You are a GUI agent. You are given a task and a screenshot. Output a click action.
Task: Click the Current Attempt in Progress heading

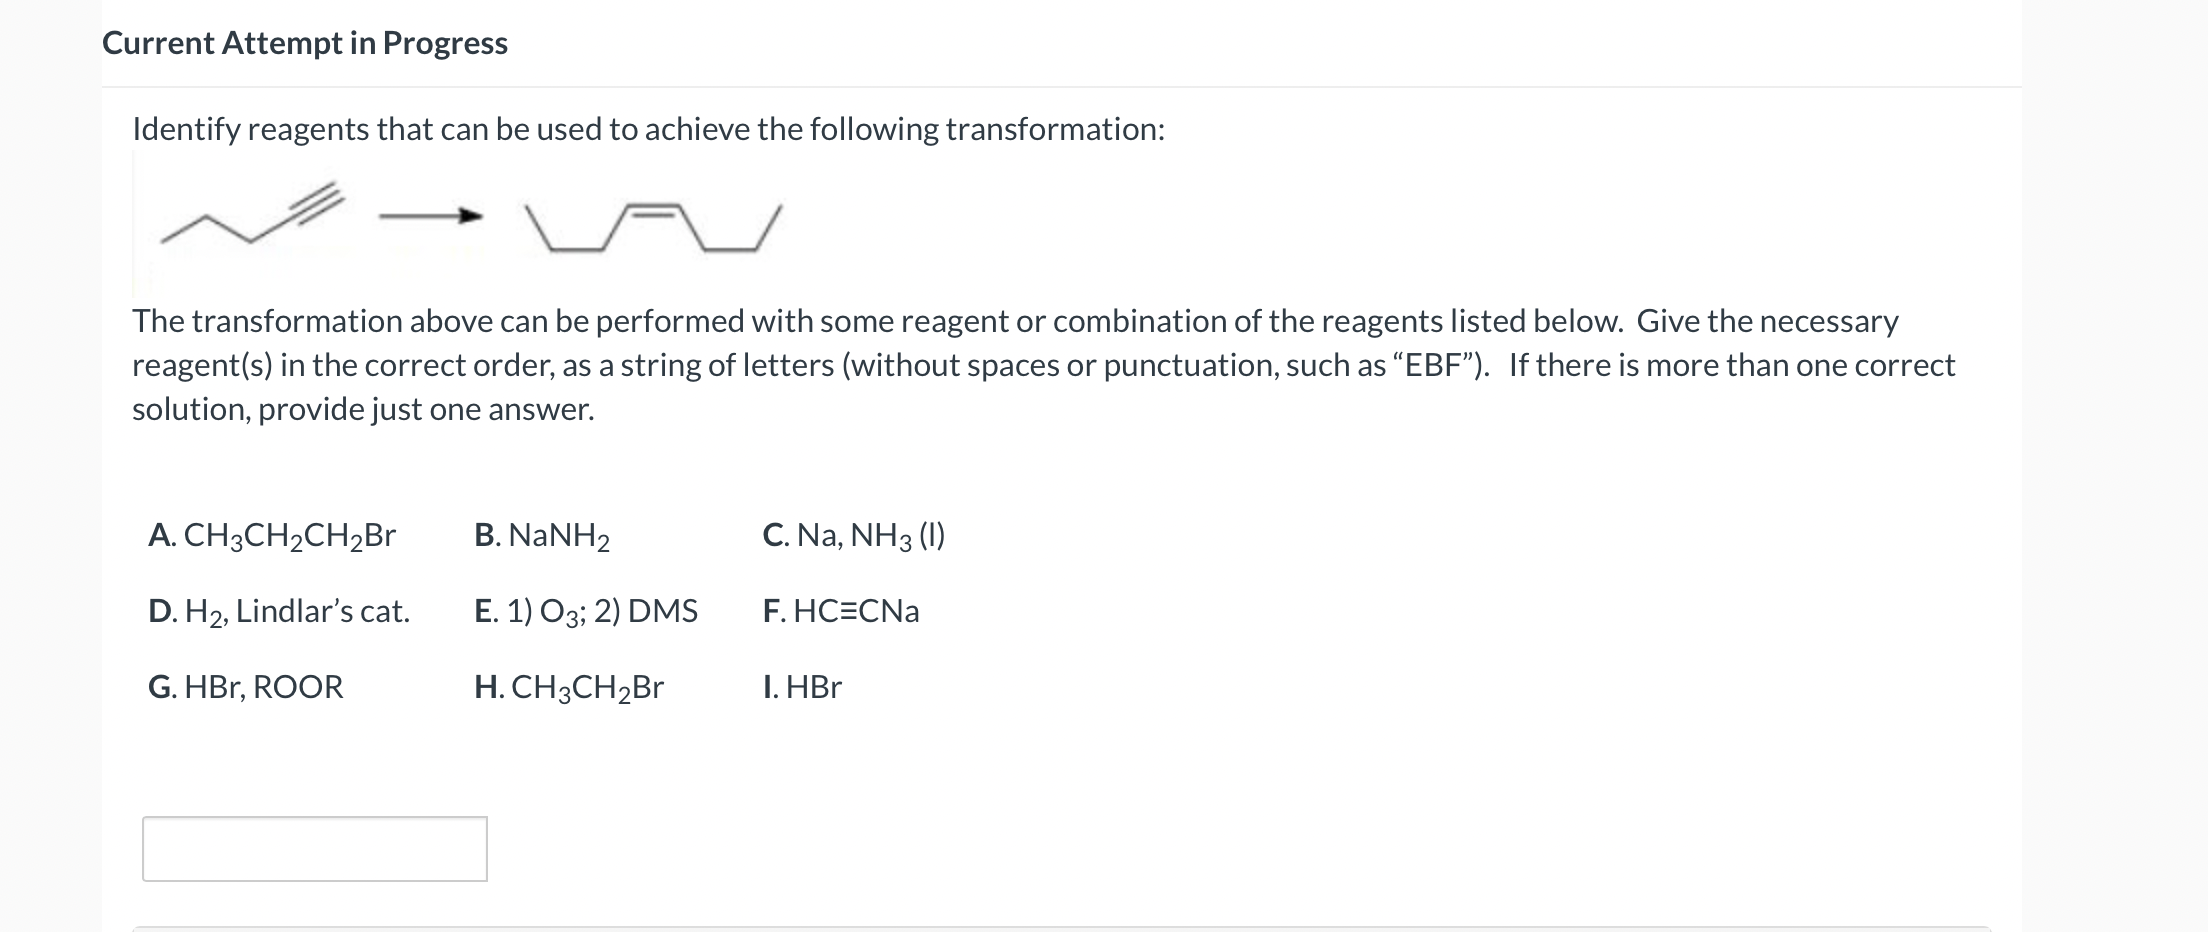tap(304, 43)
